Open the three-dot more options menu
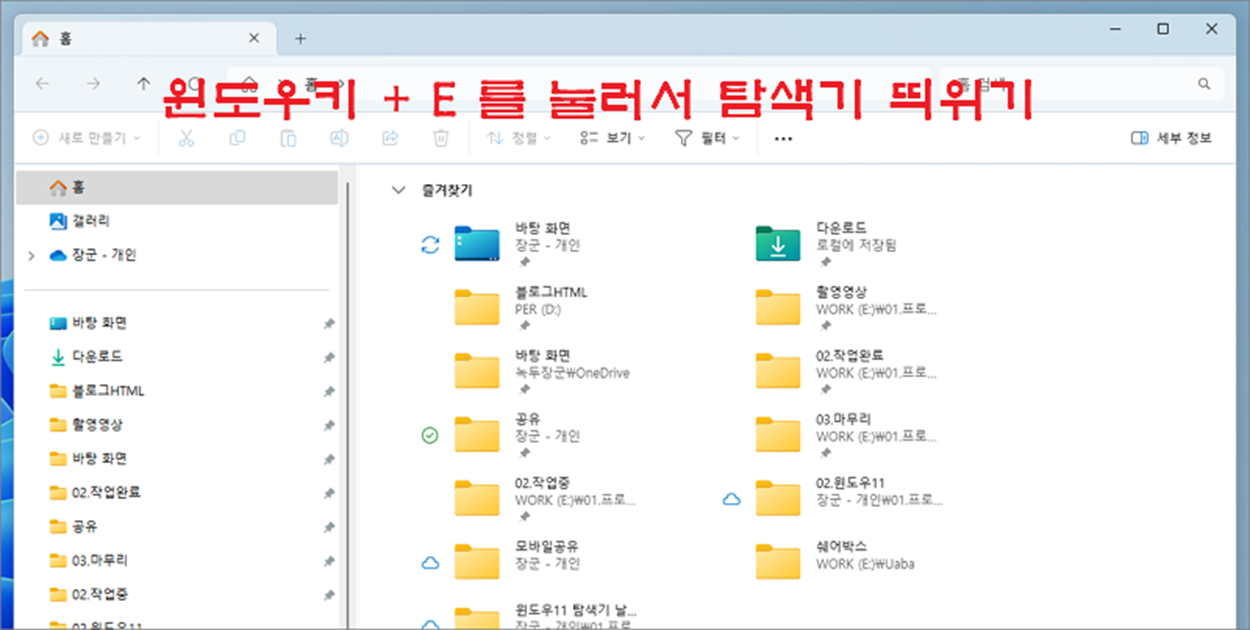Viewport: 1250px width, 630px height. [x=783, y=139]
